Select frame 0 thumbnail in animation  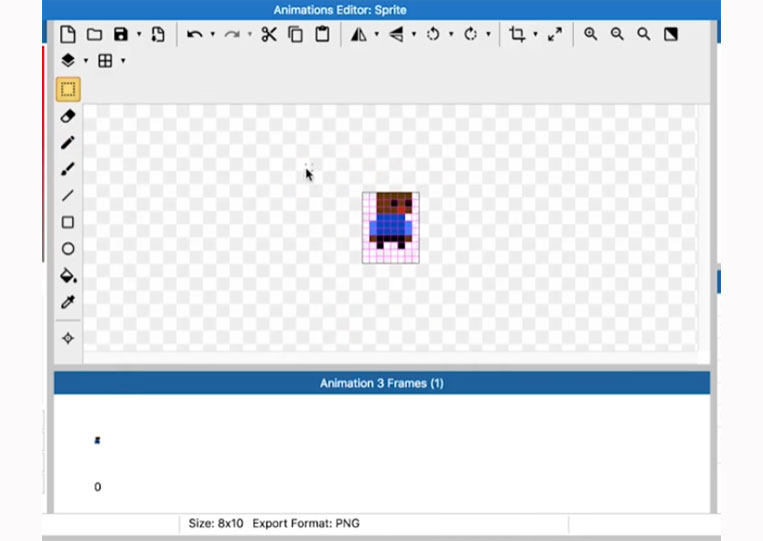coord(97,440)
